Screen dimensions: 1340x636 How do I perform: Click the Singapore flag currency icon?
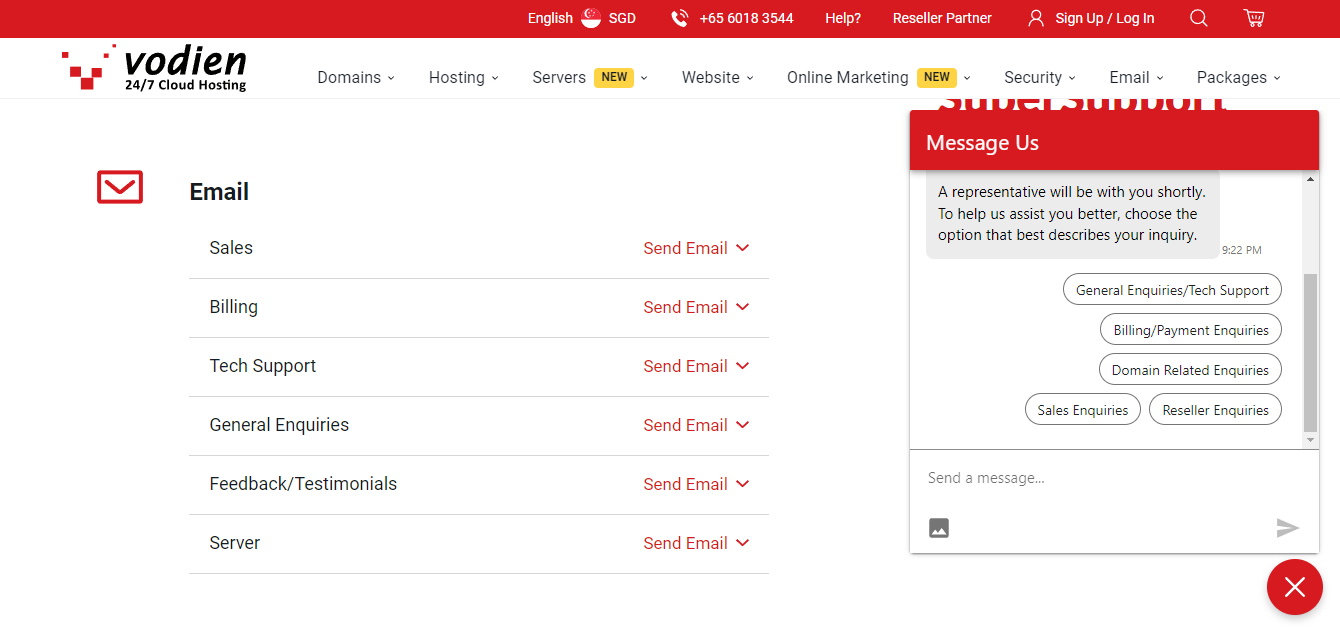(x=591, y=18)
